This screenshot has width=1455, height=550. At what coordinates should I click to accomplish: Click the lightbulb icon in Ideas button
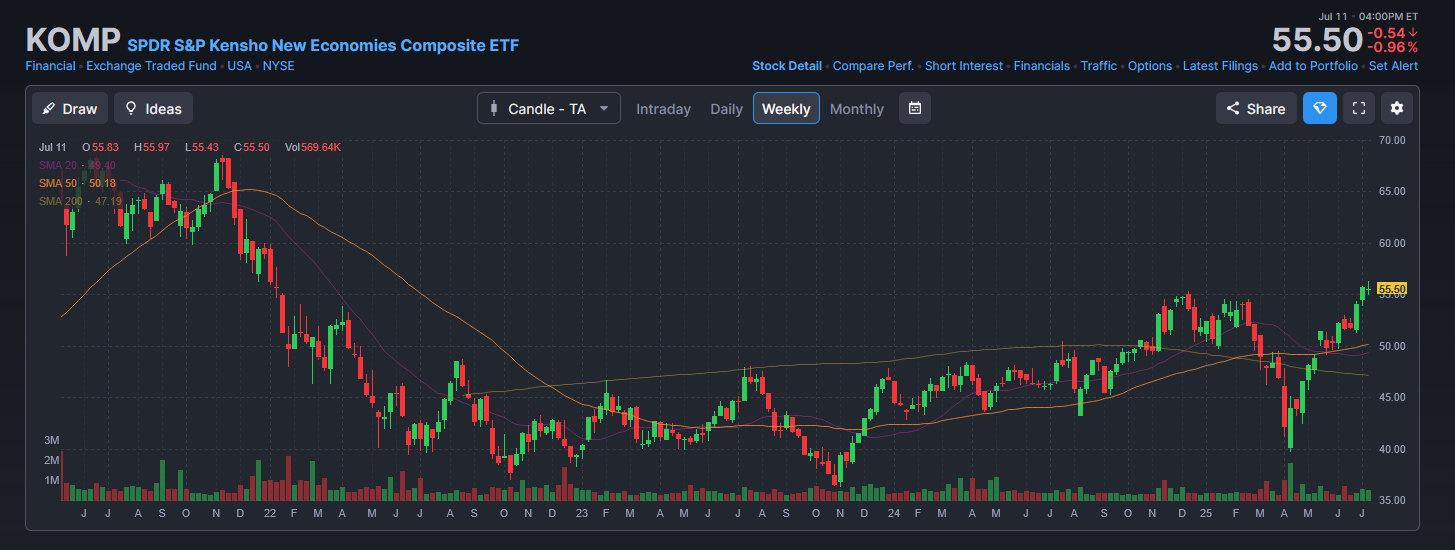(x=131, y=108)
